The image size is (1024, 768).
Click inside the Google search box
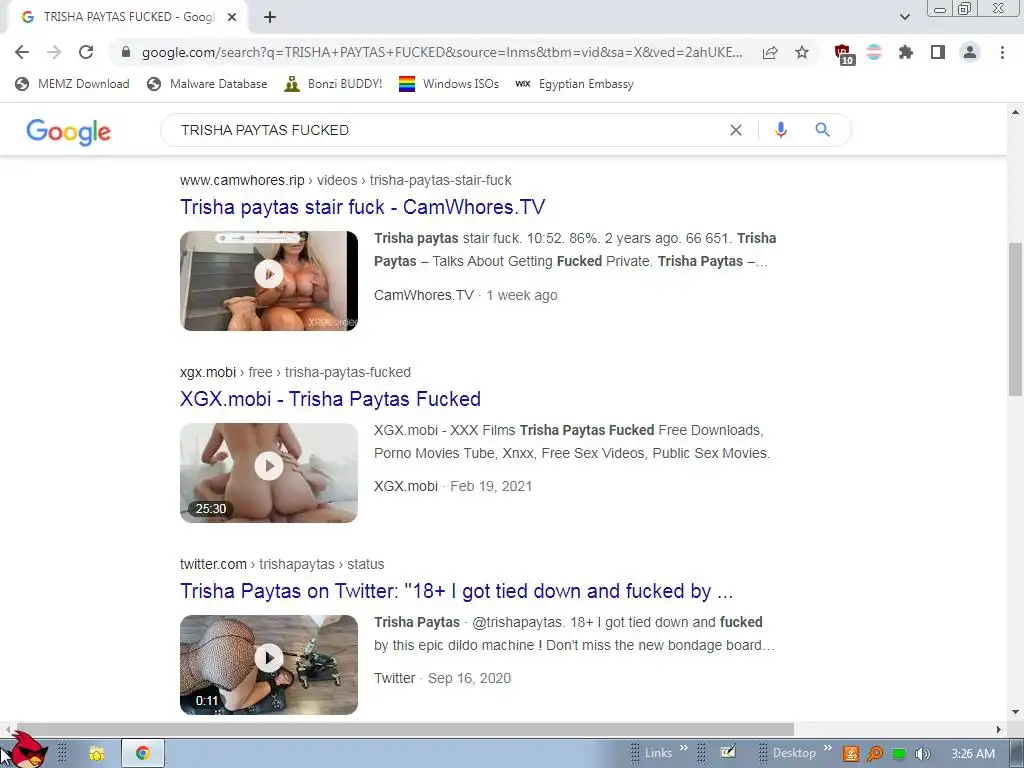pos(451,130)
